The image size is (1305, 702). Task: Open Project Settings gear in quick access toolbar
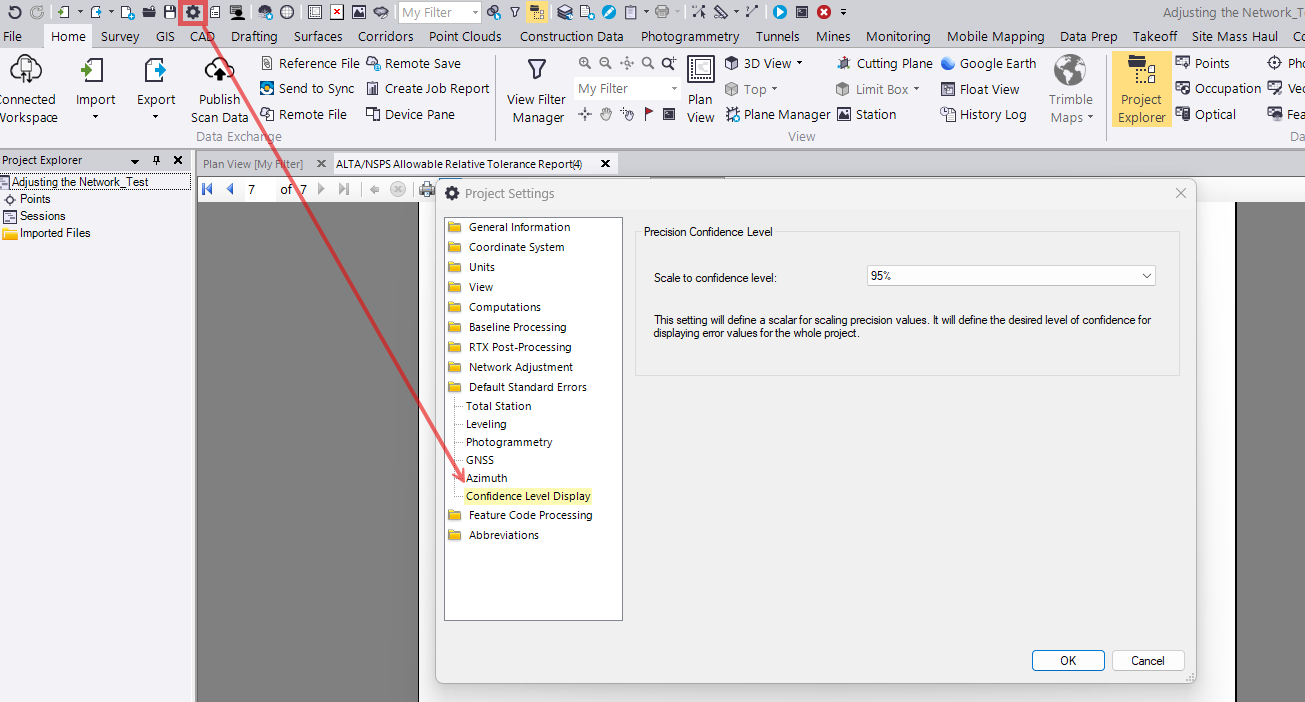click(x=193, y=12)
